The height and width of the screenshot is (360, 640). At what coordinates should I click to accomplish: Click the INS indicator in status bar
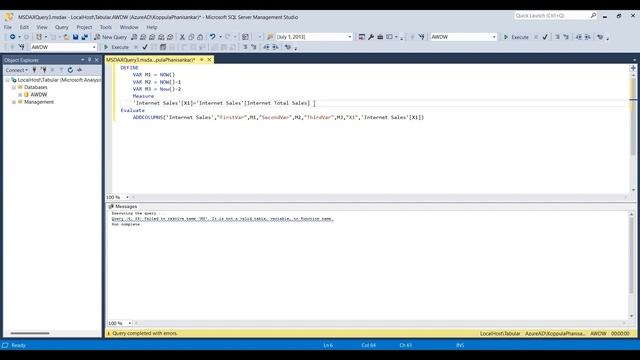pyautogui.click(x=460, y=345)
